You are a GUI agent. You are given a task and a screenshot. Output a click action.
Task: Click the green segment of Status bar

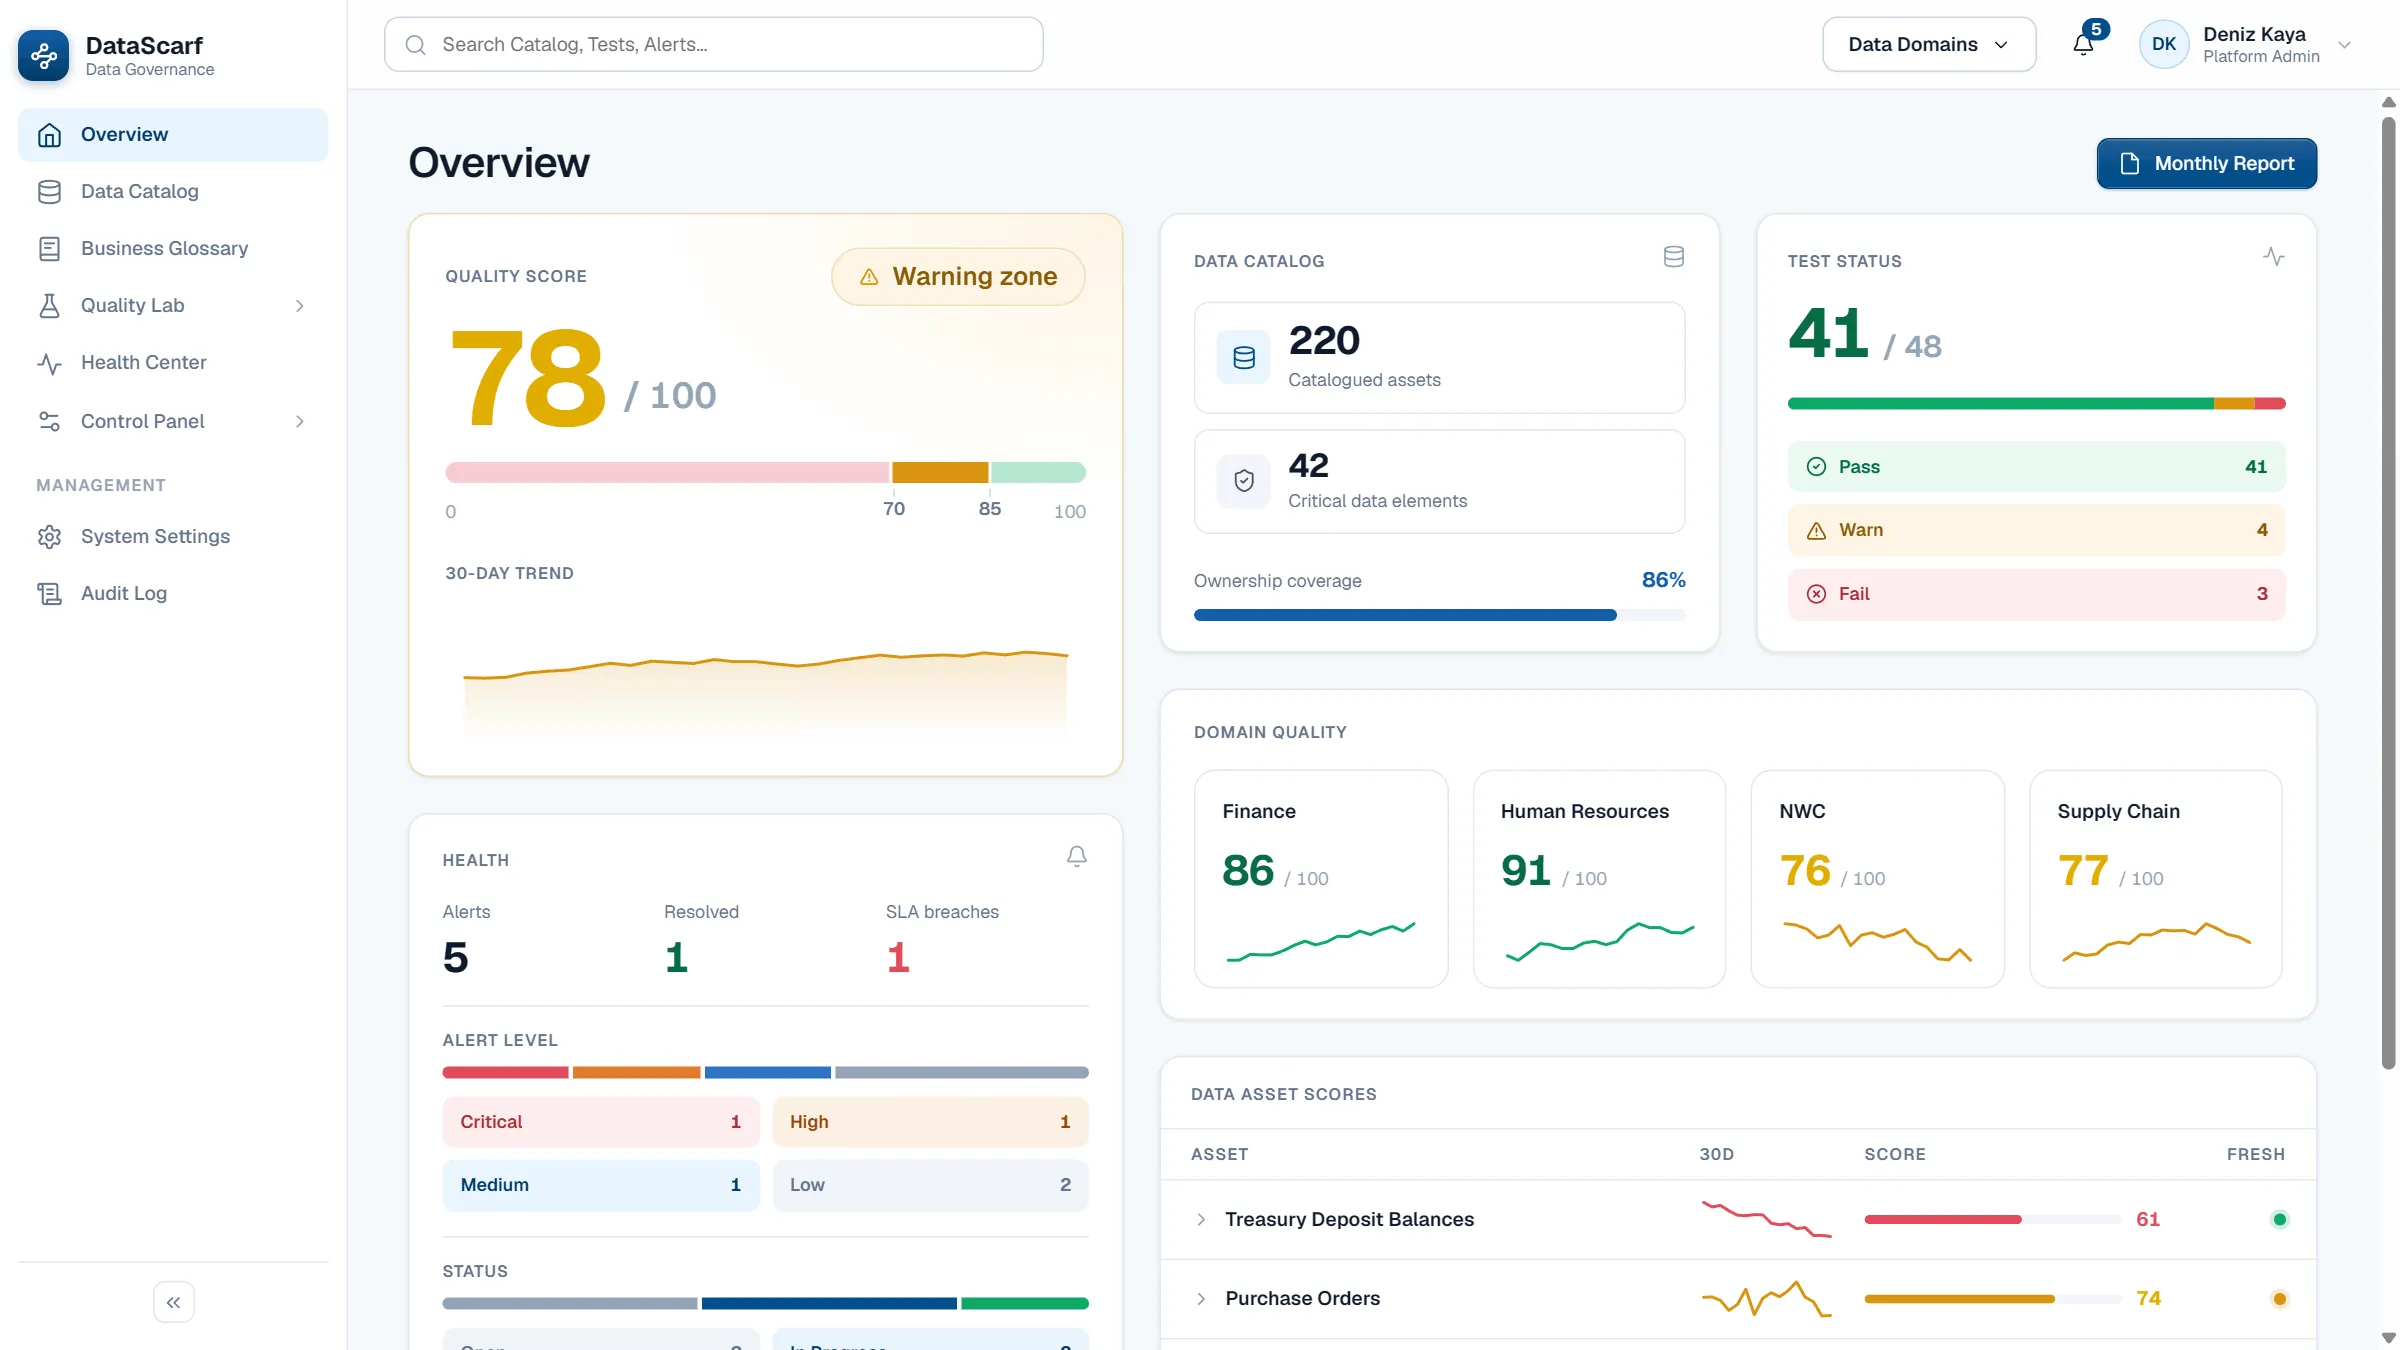(x=1025, y=1304)
